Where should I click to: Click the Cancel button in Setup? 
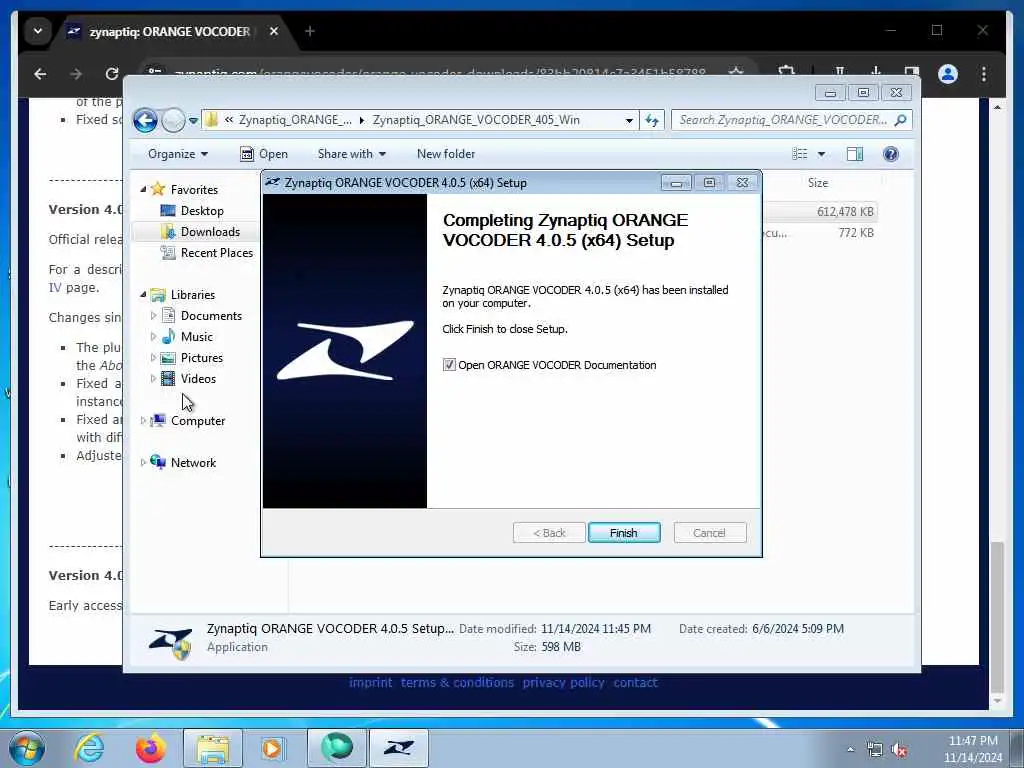[709, 533]
